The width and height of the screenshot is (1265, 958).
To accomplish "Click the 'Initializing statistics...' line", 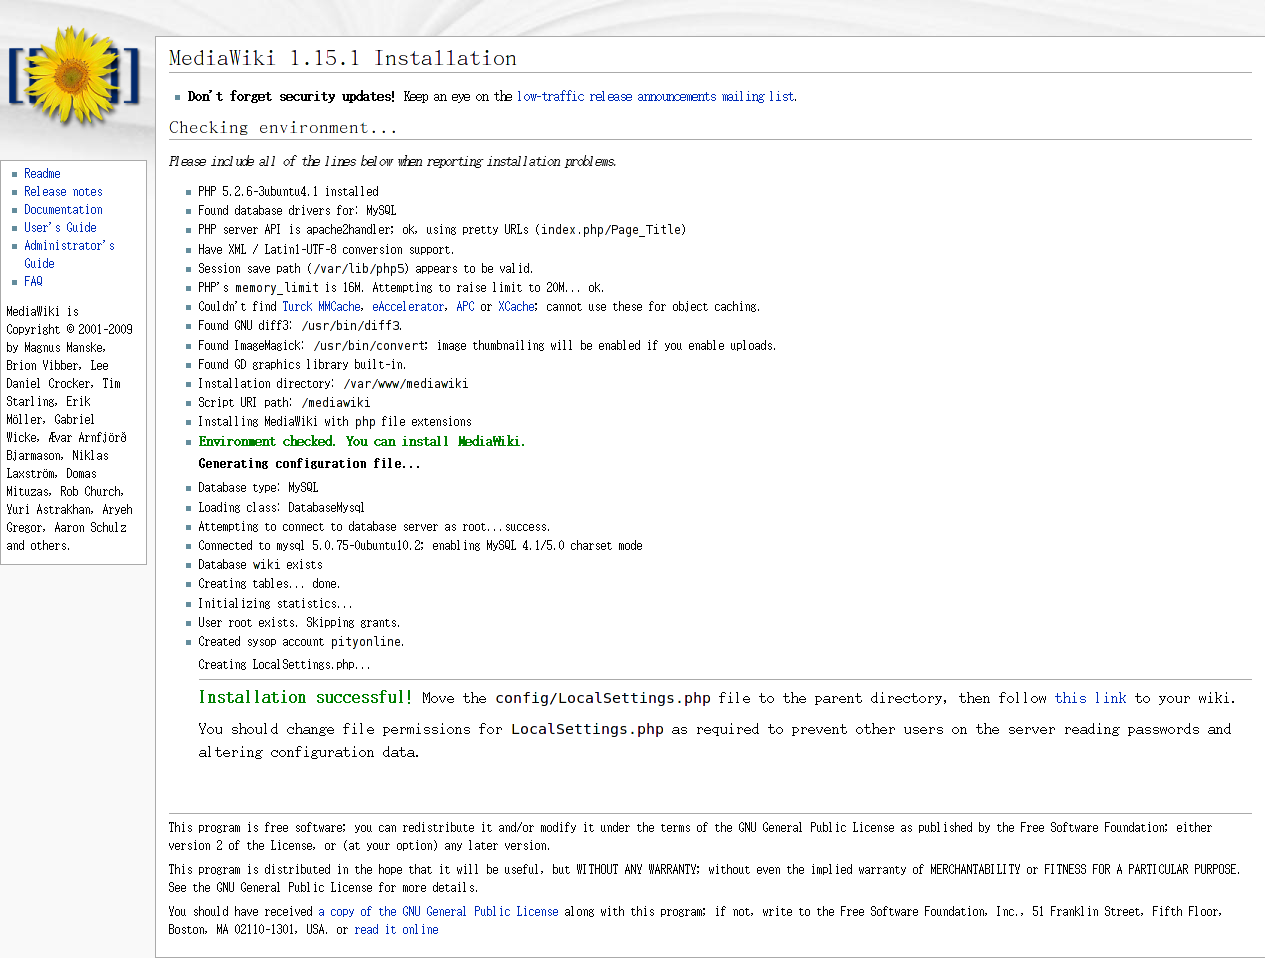I will 275,604.
